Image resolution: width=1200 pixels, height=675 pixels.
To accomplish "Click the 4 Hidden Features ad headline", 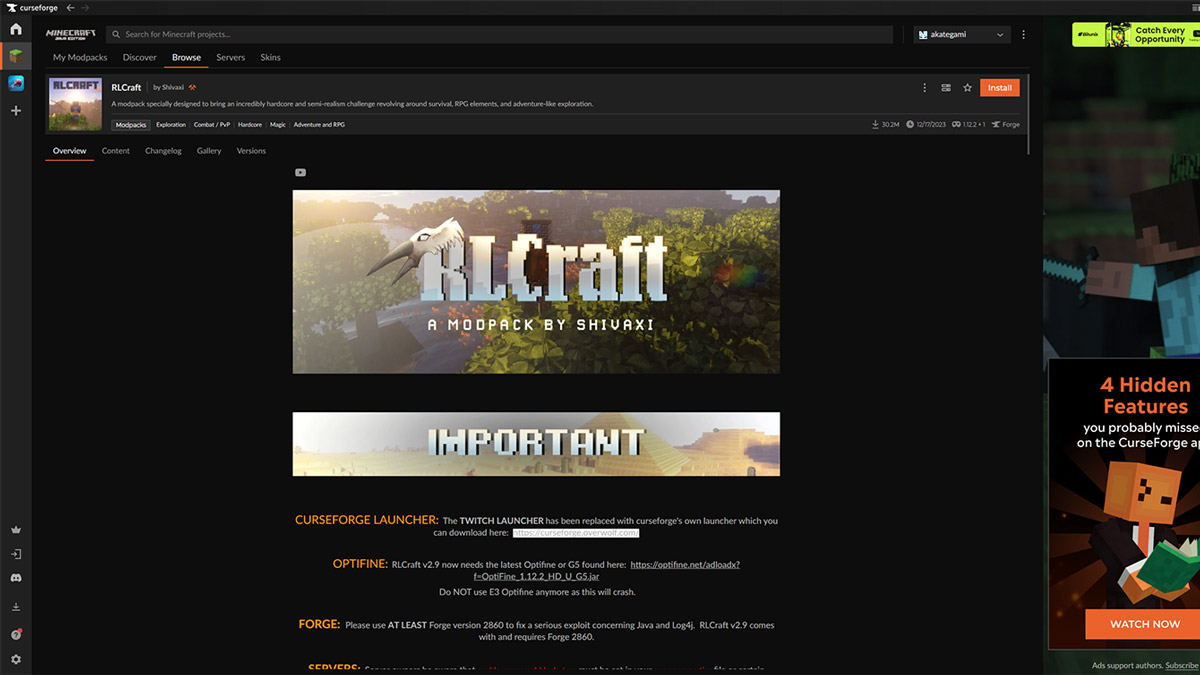I will click(x=1146, y=396).
